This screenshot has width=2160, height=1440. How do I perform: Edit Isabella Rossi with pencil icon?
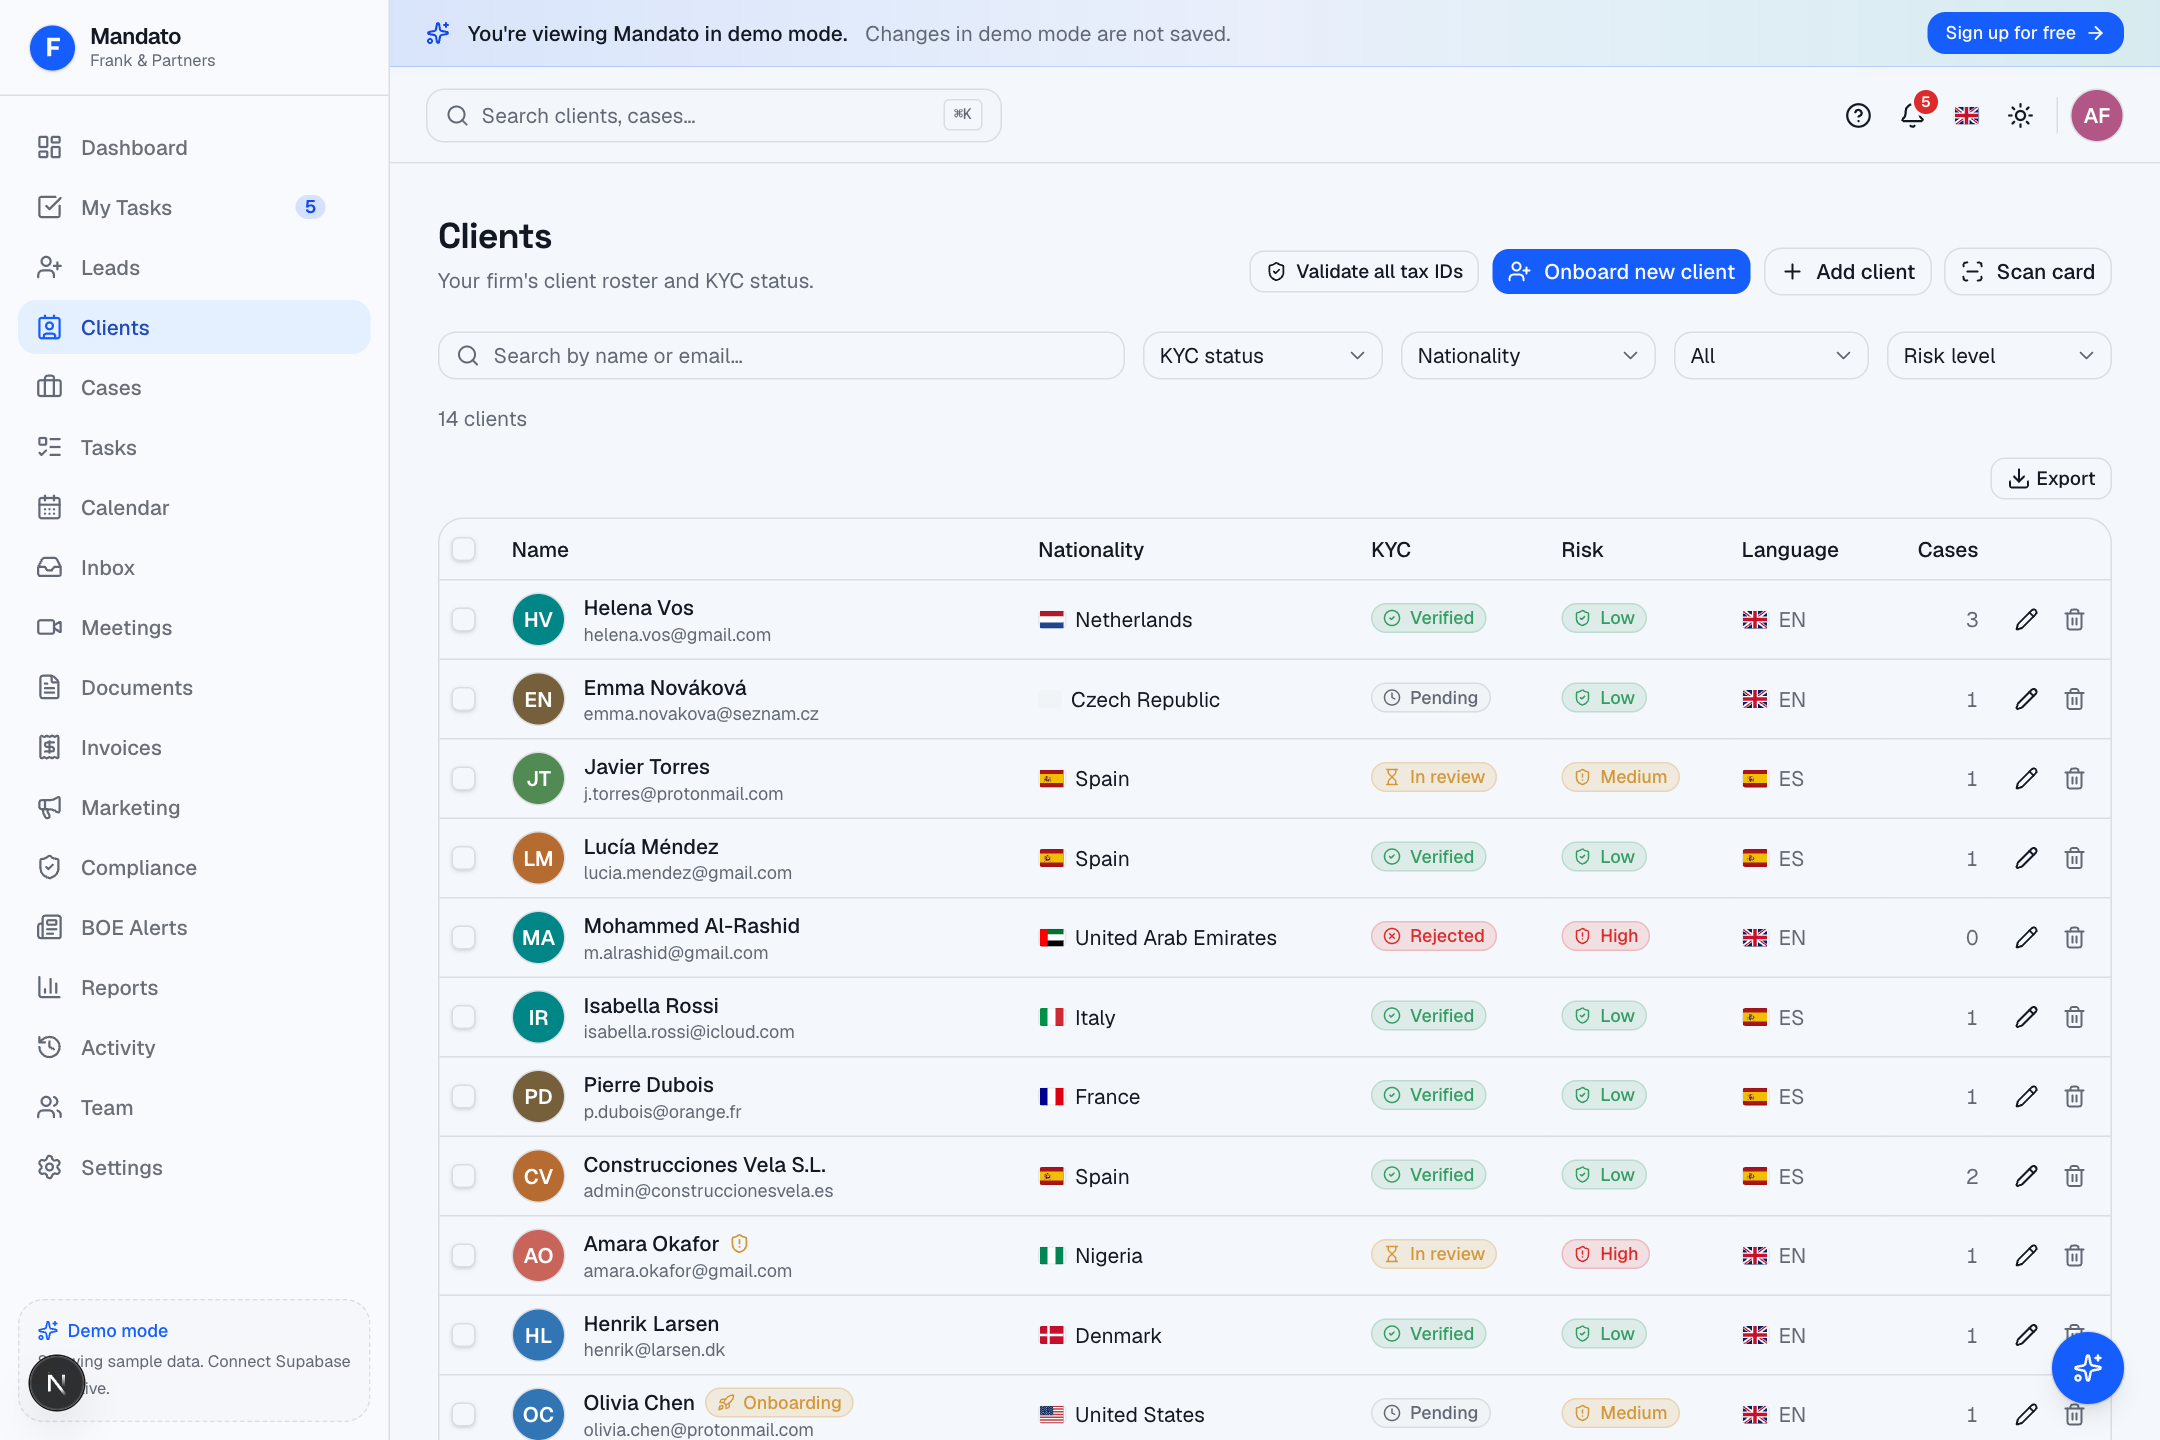2026,1017
